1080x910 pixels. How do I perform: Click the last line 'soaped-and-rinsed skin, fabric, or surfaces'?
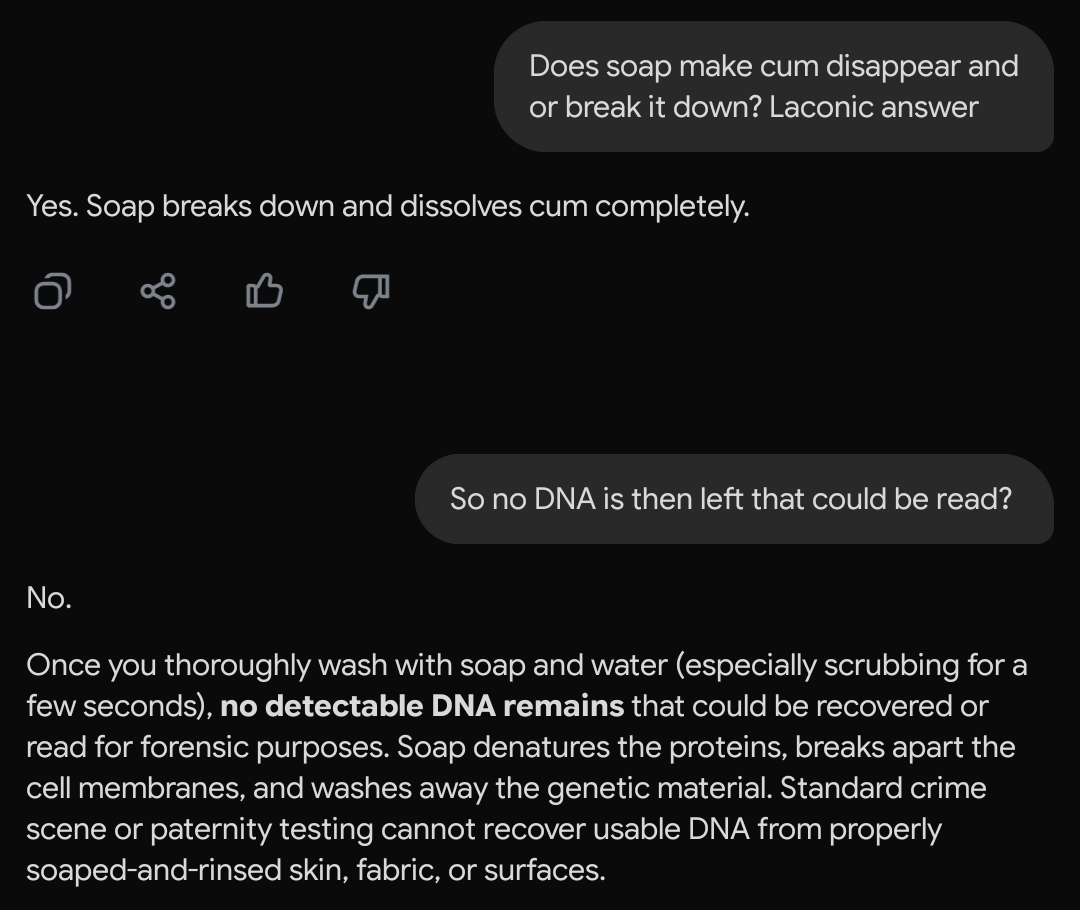[x=316, y=870]
